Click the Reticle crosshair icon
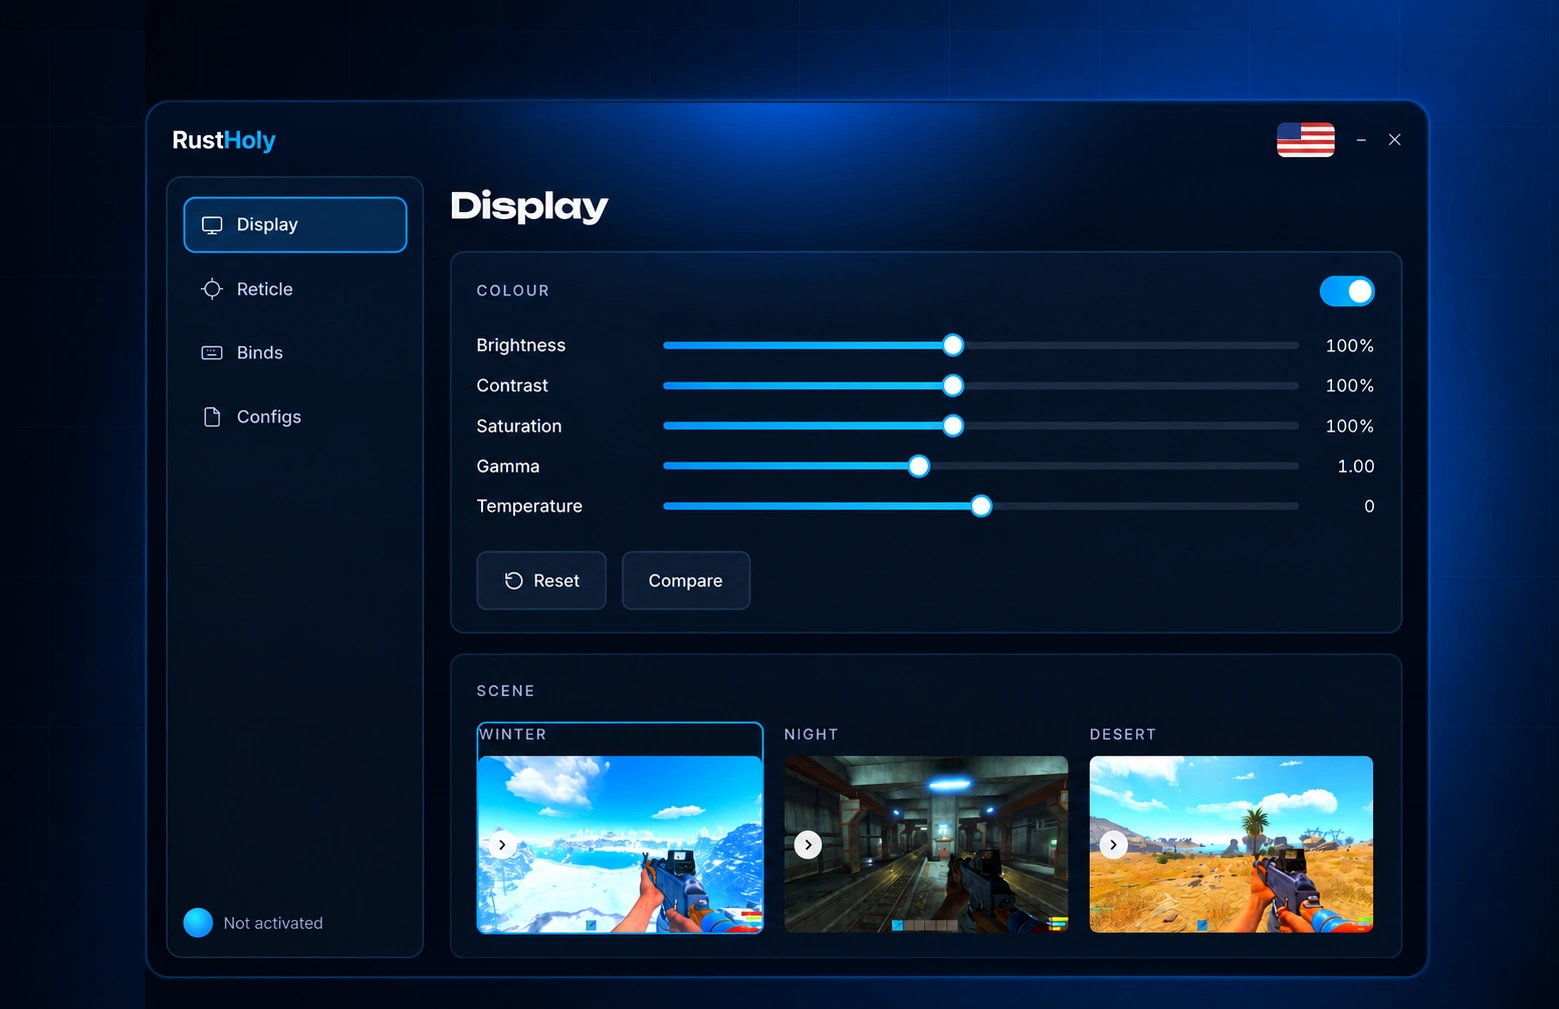 click(212, 289)
